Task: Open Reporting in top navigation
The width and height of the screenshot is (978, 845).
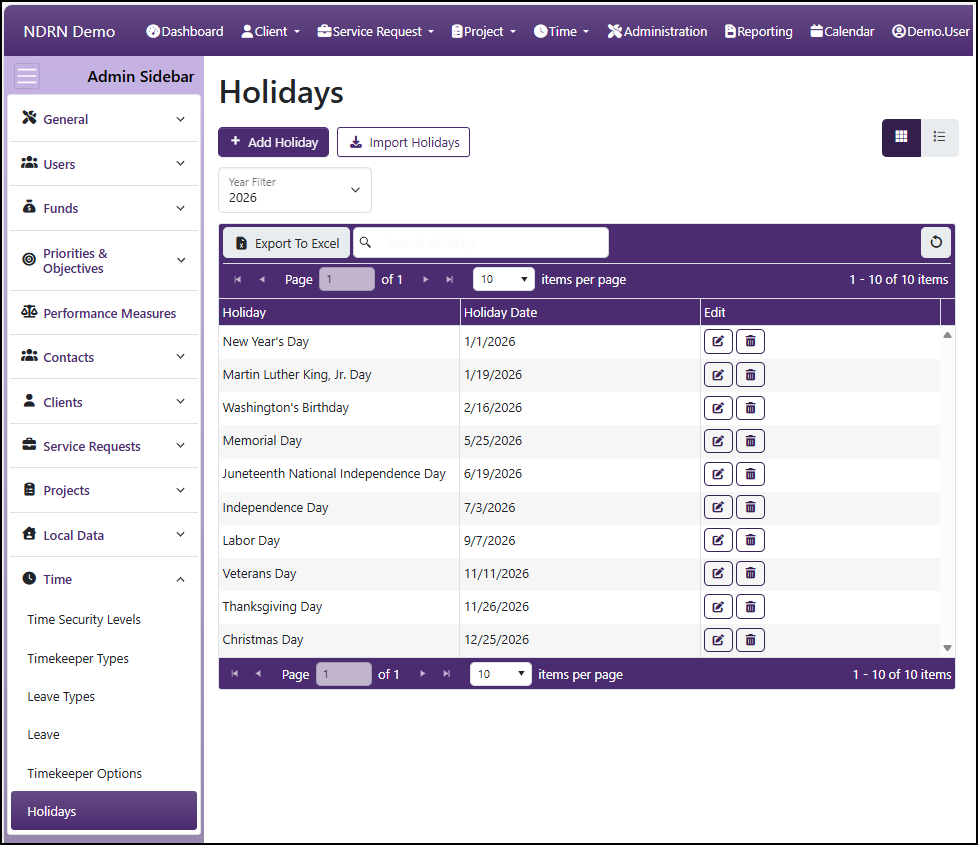Action: pyautogui.click(x=758, y=31)
